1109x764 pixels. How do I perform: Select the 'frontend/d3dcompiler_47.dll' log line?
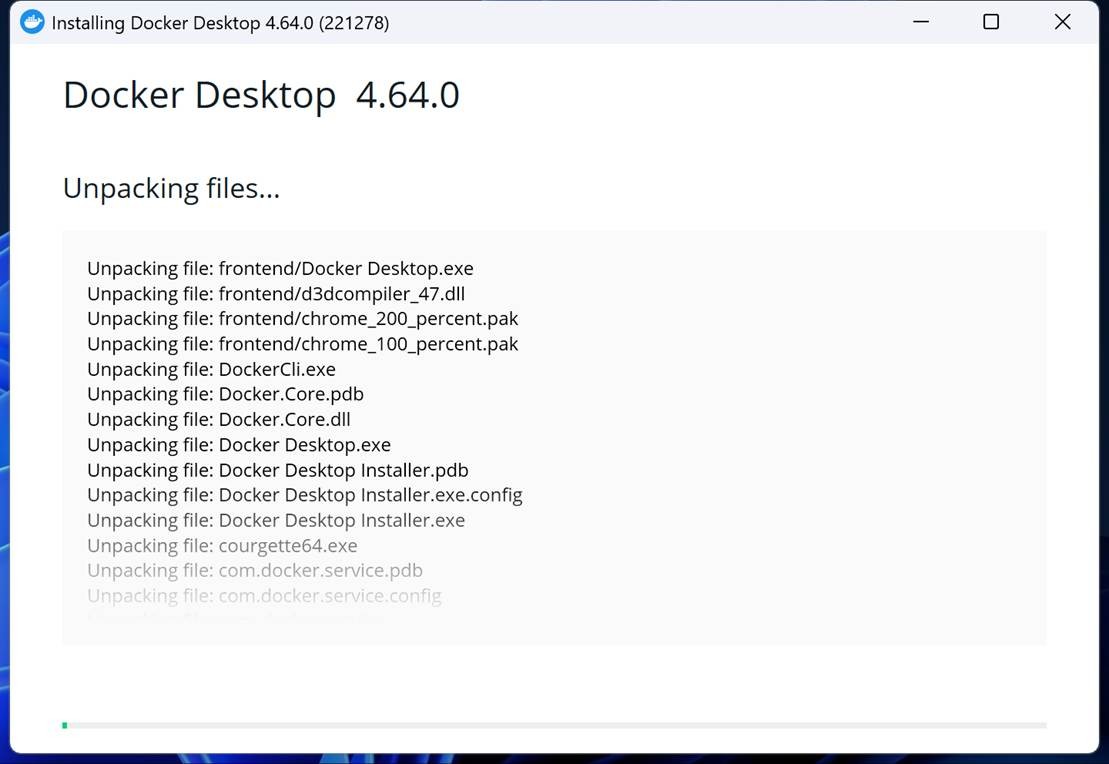[x=276, y=294]
